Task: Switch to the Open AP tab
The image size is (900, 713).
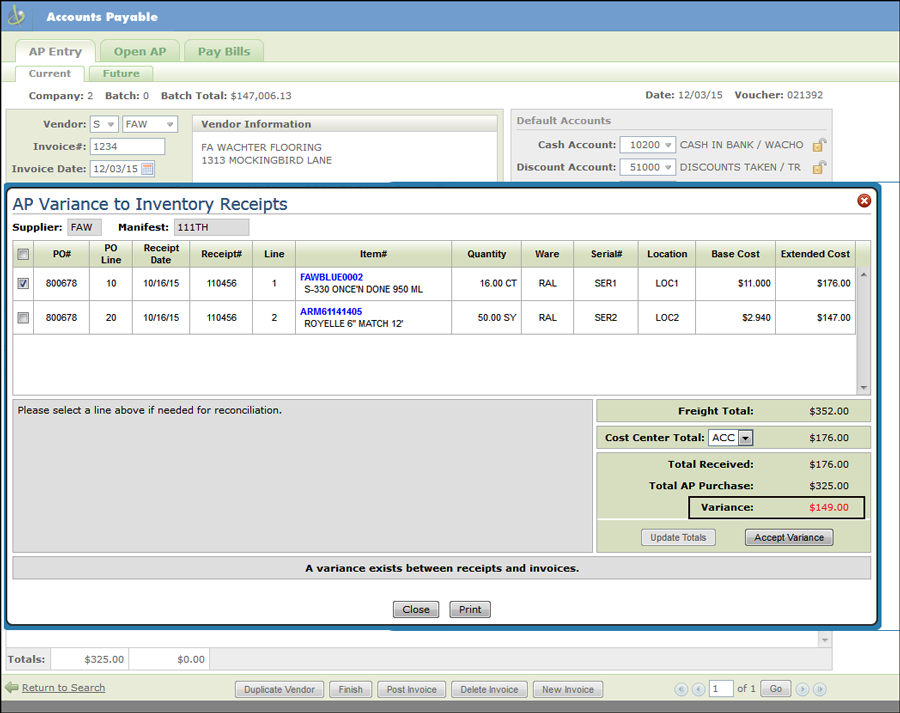Action: click(x=140, y=52)
